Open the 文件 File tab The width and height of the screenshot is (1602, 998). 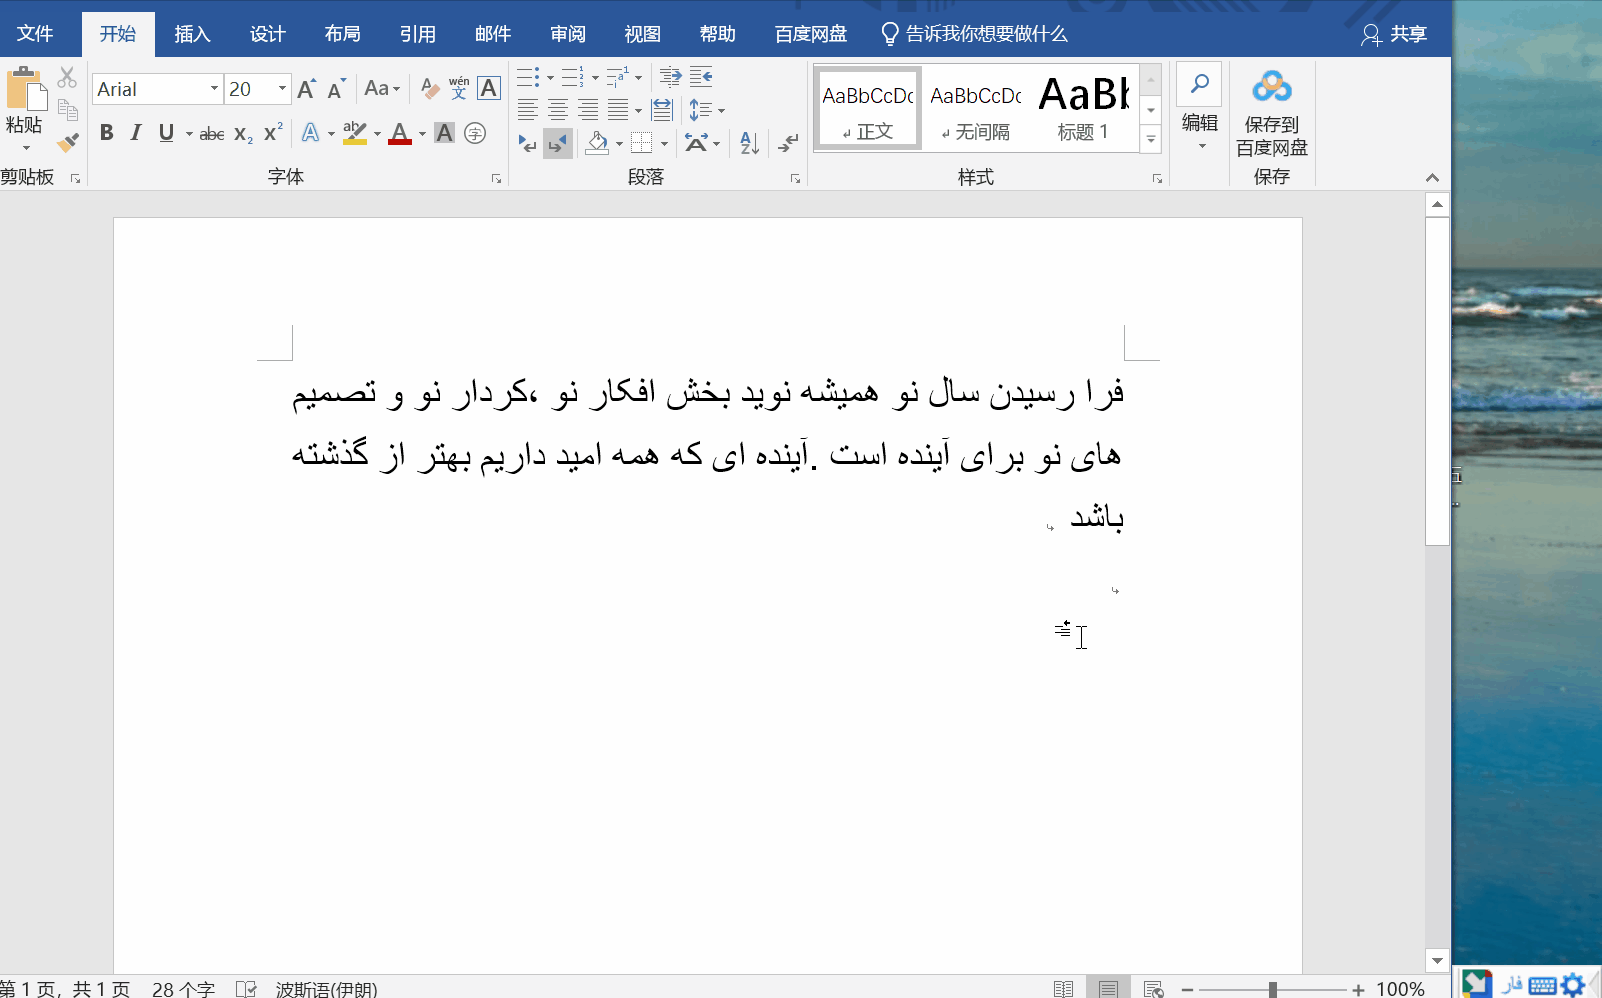[x=35, y=34]
